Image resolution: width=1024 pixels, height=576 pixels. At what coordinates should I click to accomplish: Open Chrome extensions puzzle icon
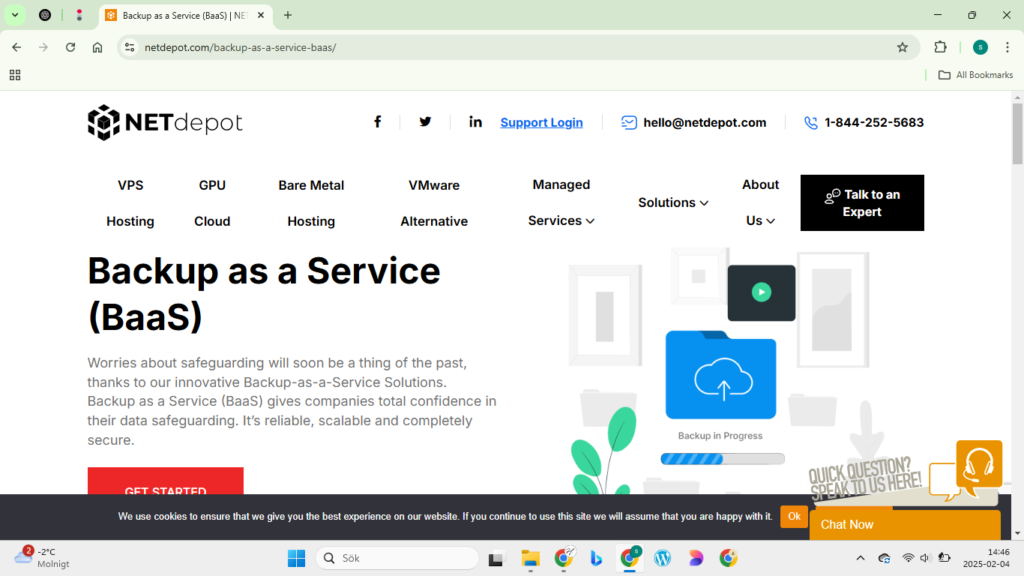(x=940, y=47)
